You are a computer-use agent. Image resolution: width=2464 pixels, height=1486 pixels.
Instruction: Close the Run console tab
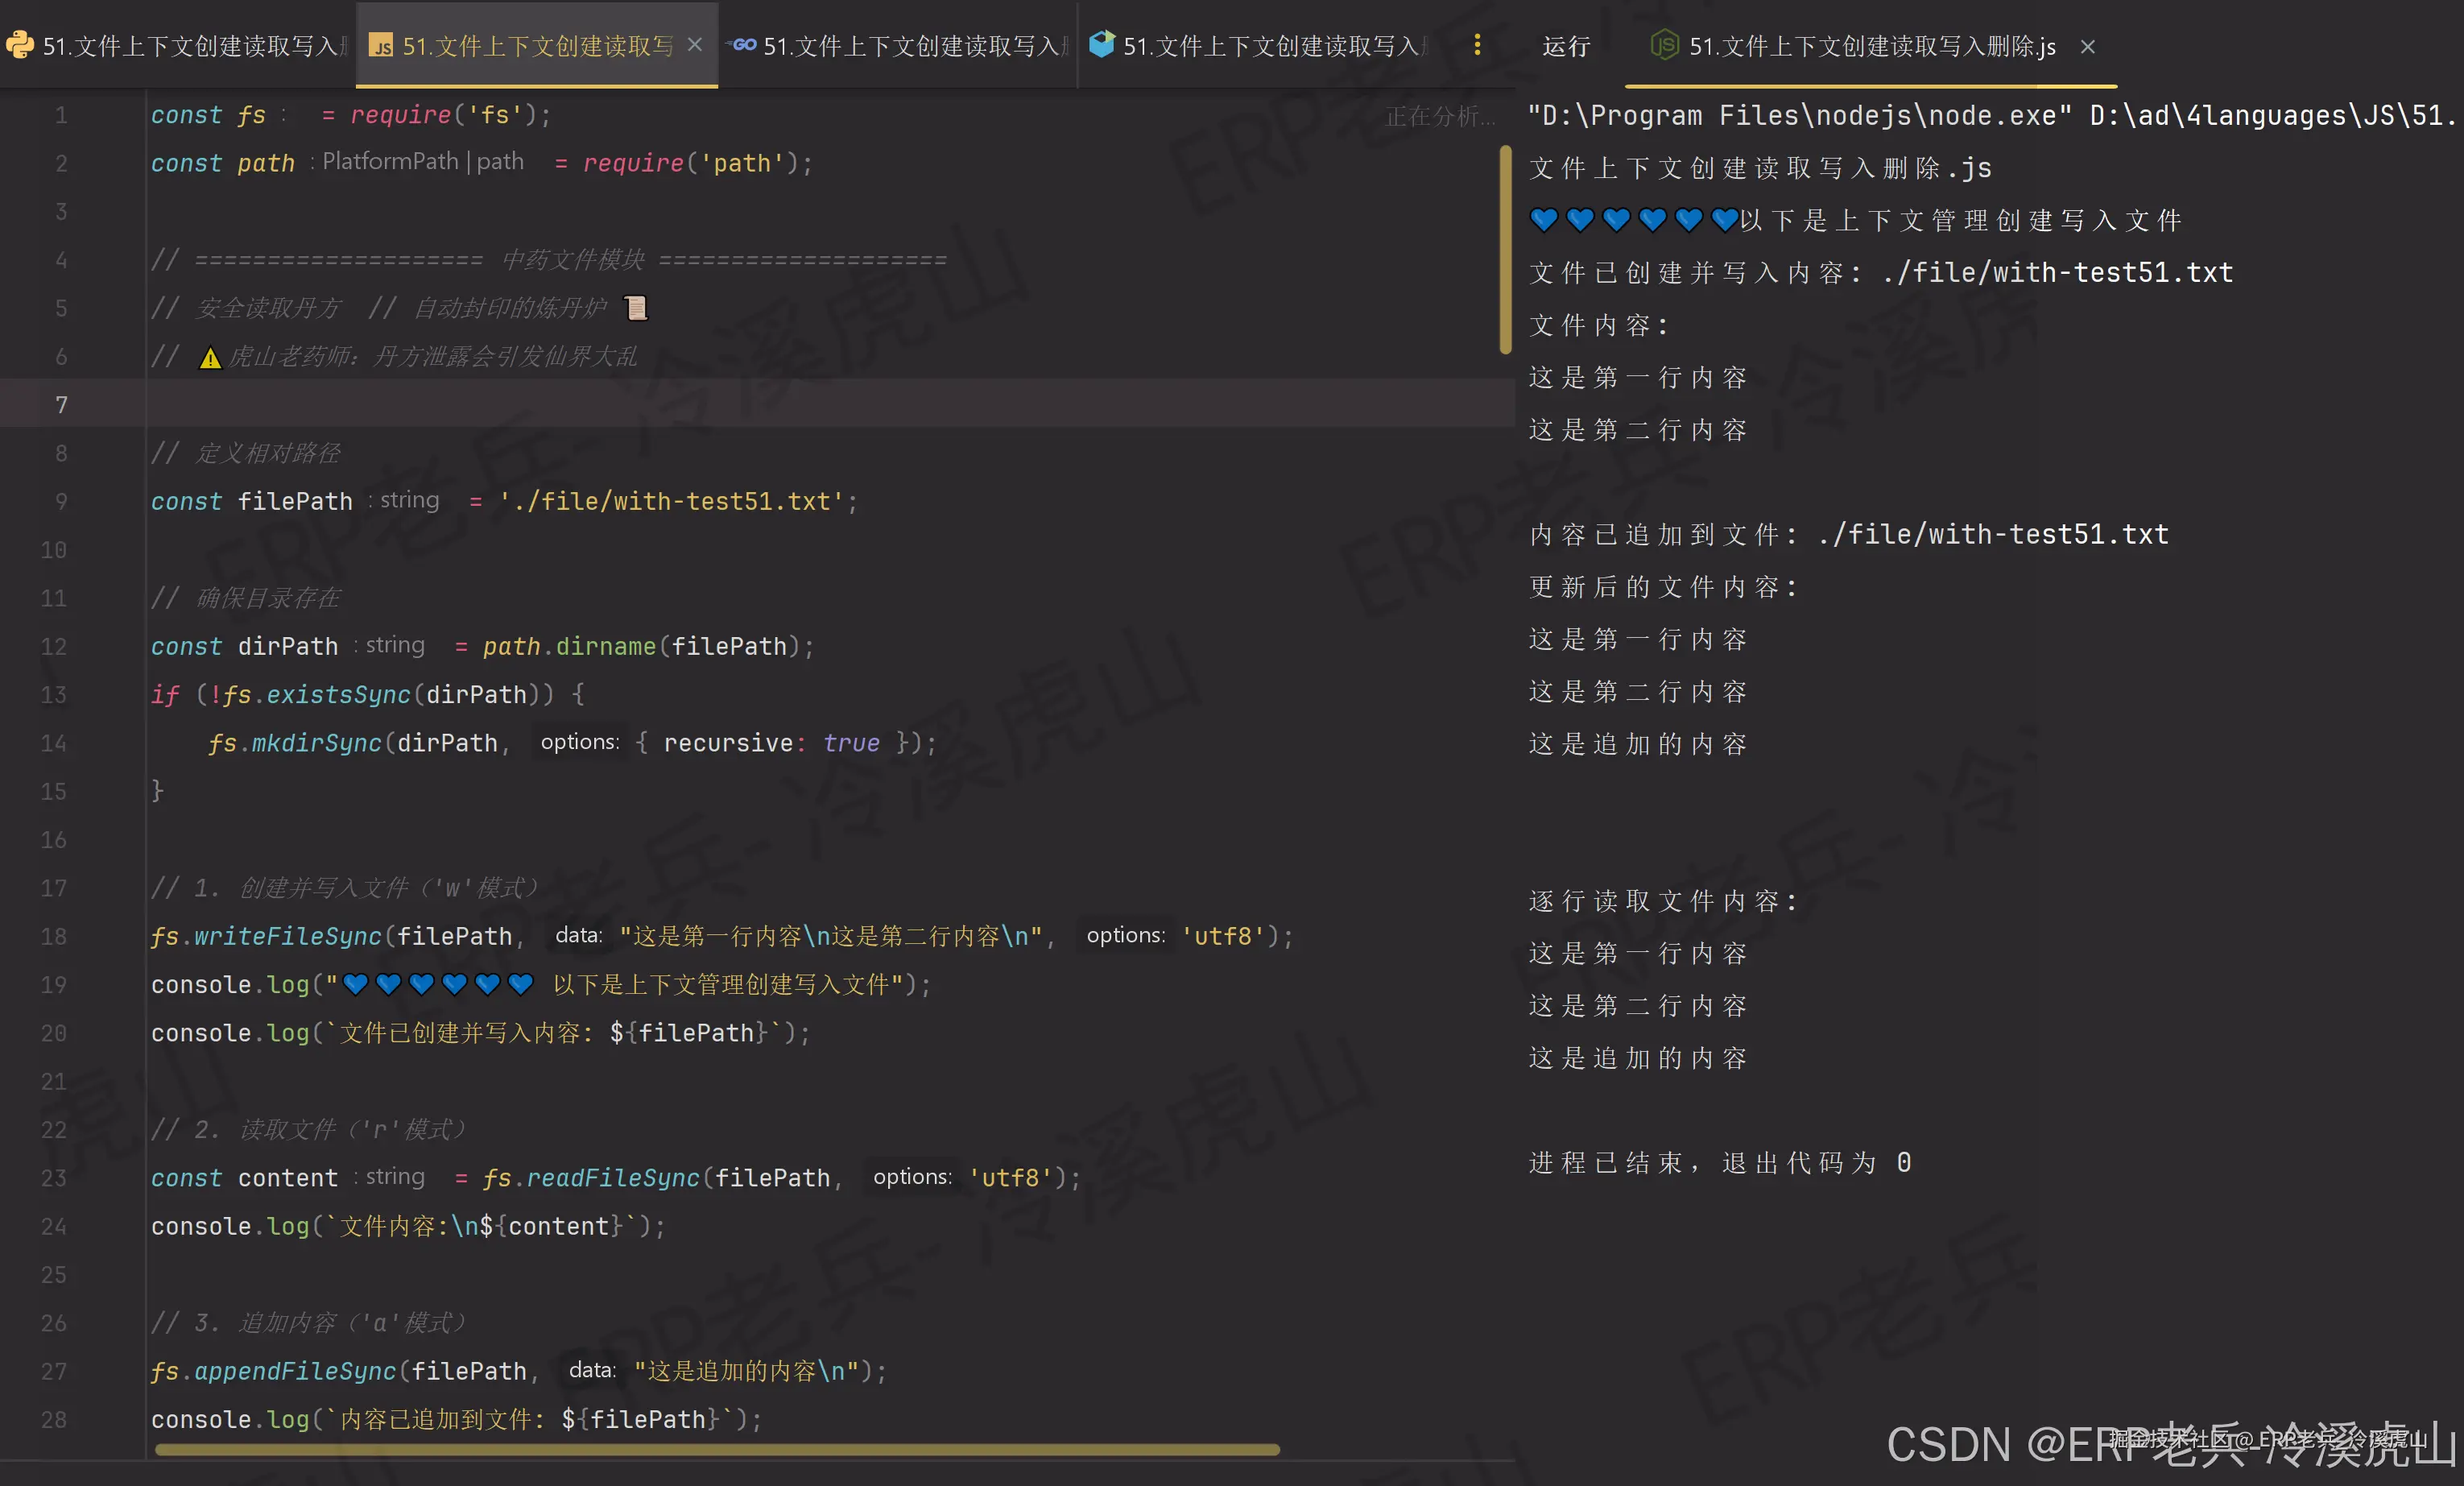coord(2087,47)
